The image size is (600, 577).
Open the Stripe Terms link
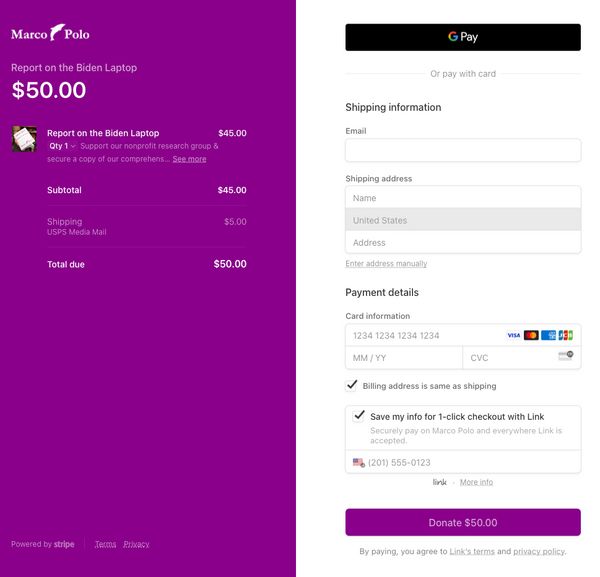point(105,544)
